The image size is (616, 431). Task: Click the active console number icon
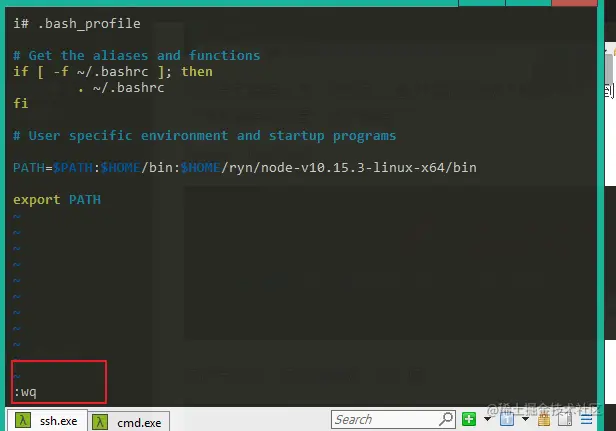click(x=507, y=419)
